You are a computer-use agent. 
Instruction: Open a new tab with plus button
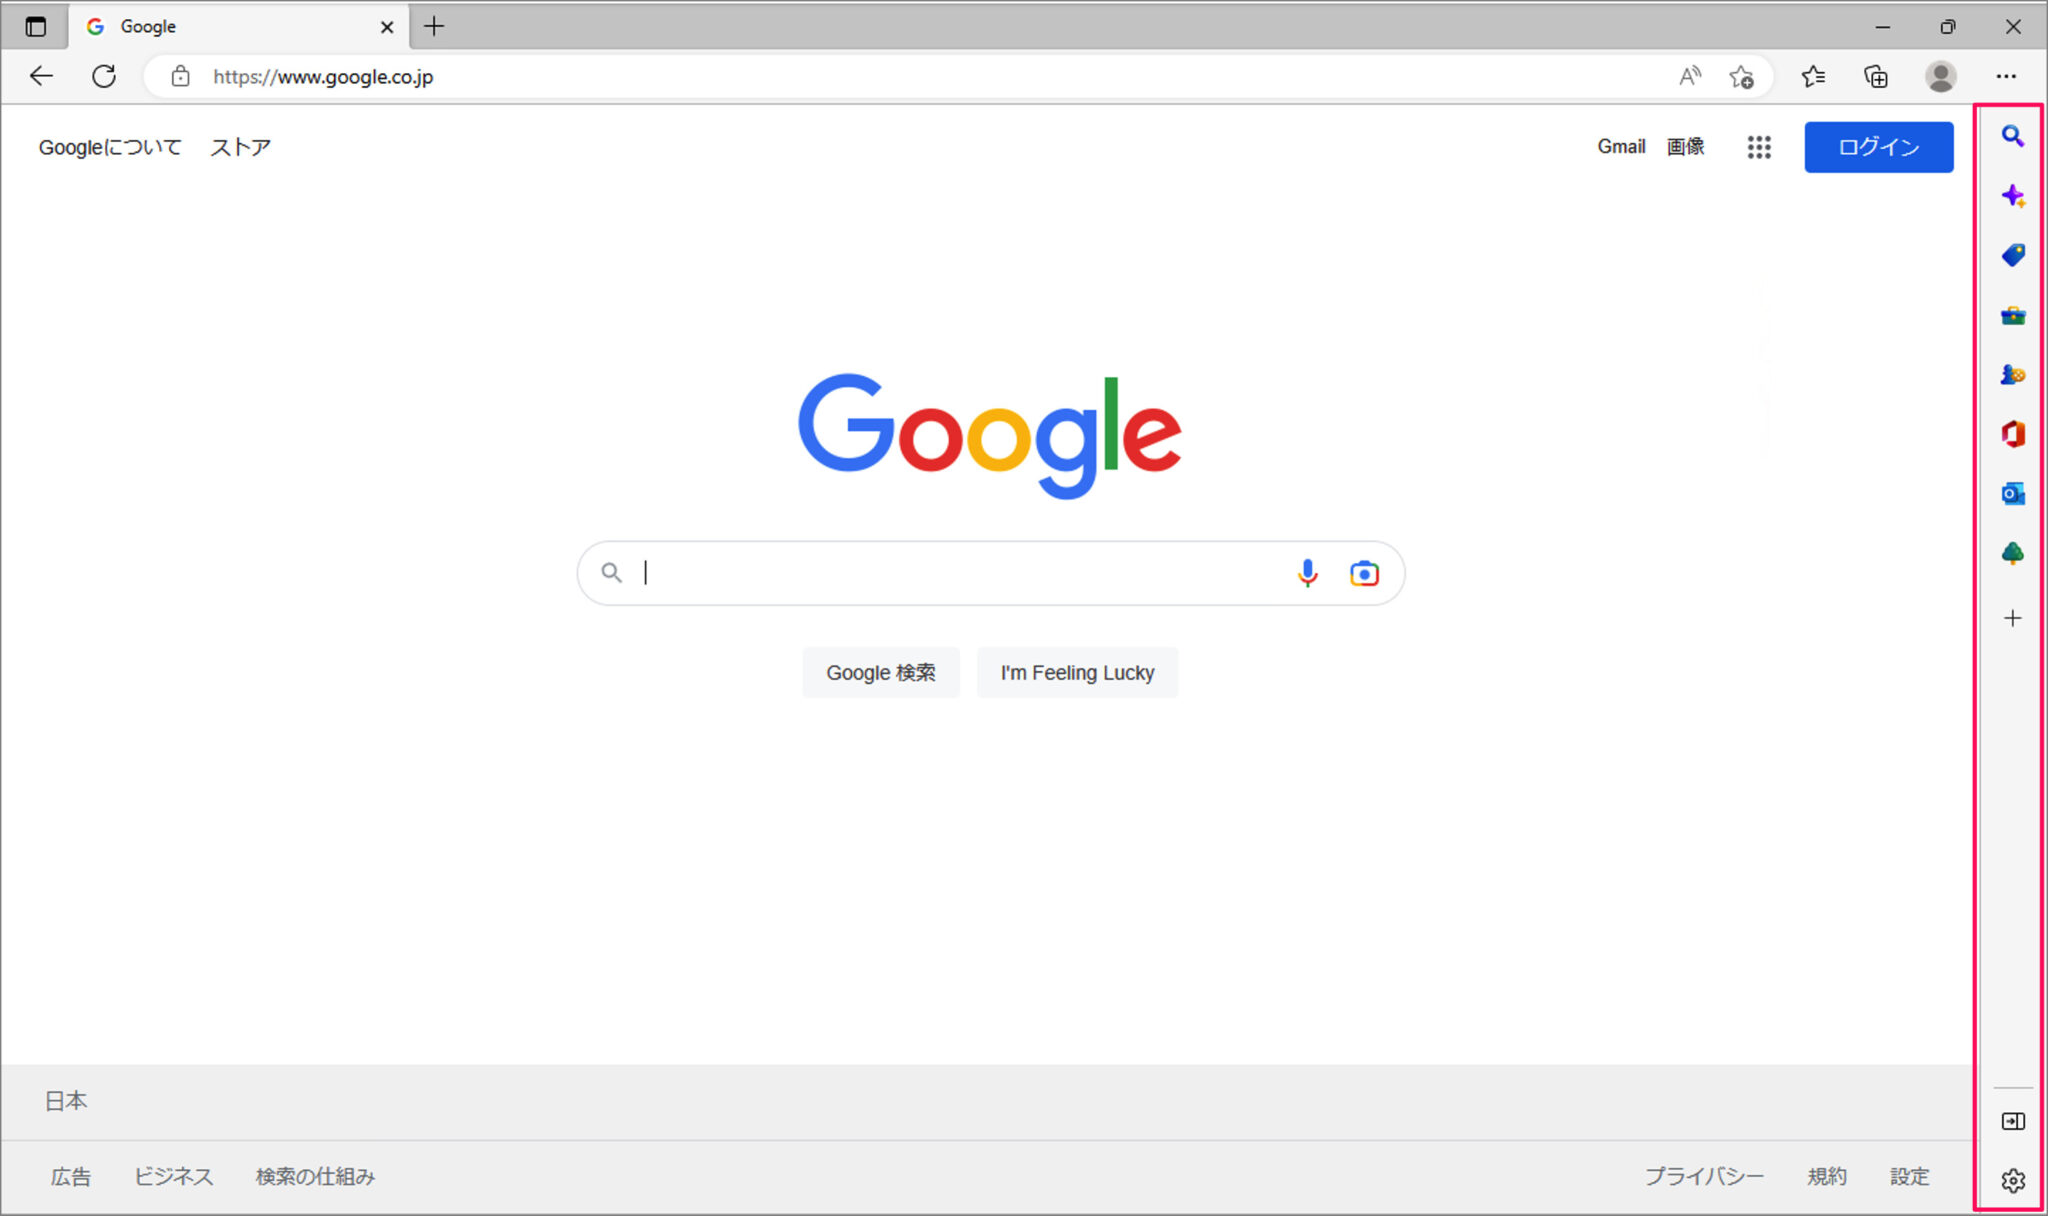434,27
